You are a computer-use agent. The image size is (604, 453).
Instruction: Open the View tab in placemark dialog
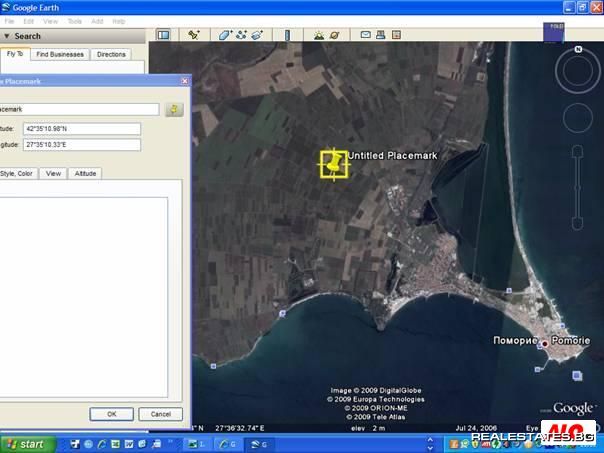53,173
